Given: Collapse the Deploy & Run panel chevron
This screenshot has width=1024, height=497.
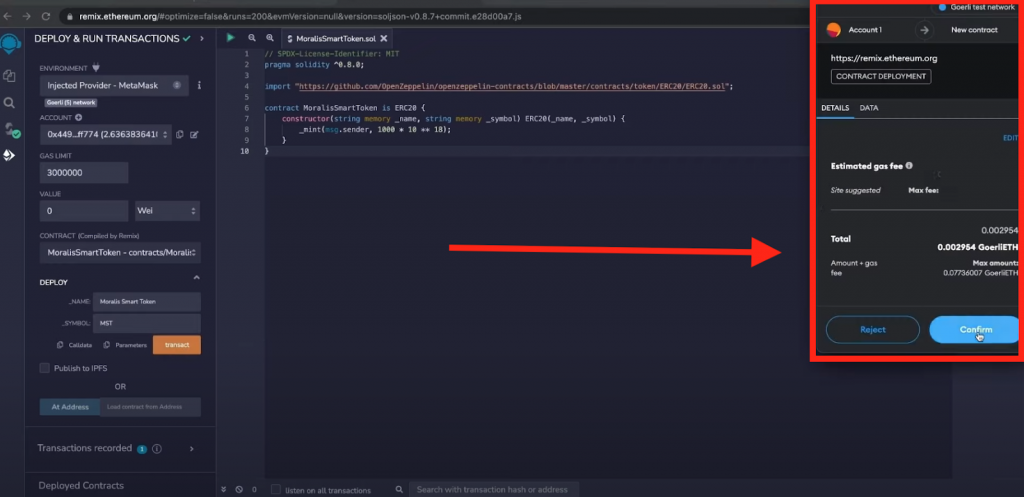Looking at the screenshot, I should pos(202,39).
